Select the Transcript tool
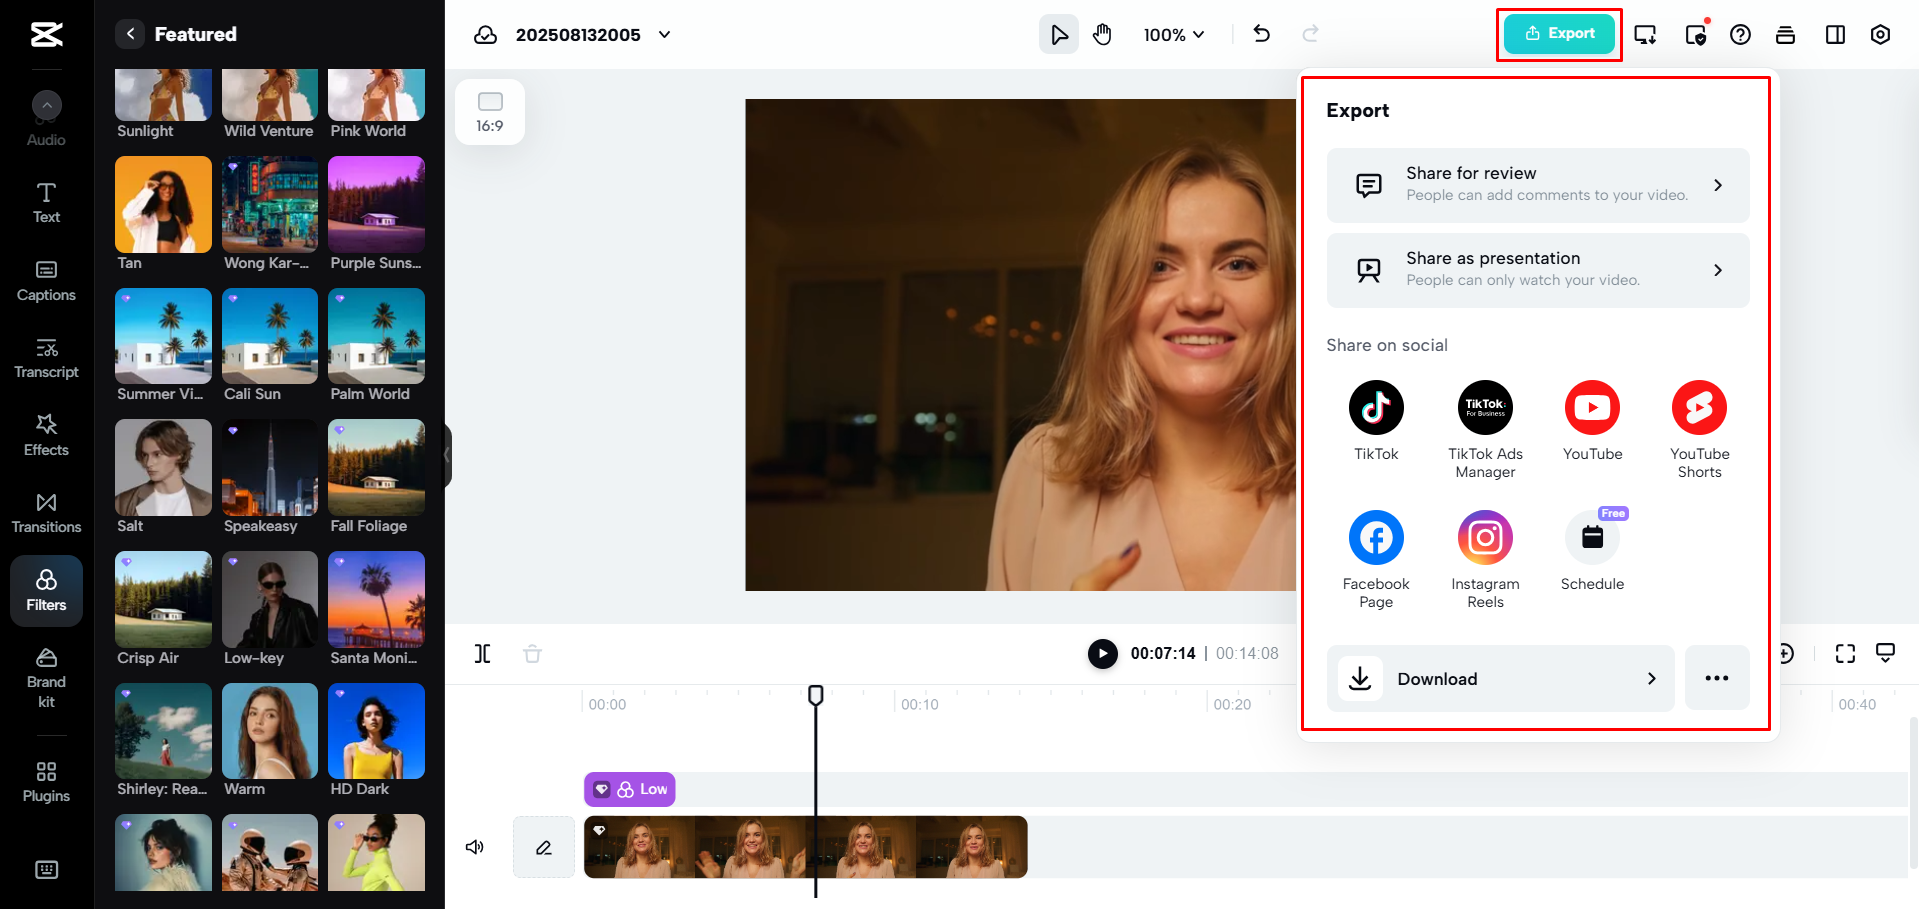1919x909 pixels. [x=46, y=358]
